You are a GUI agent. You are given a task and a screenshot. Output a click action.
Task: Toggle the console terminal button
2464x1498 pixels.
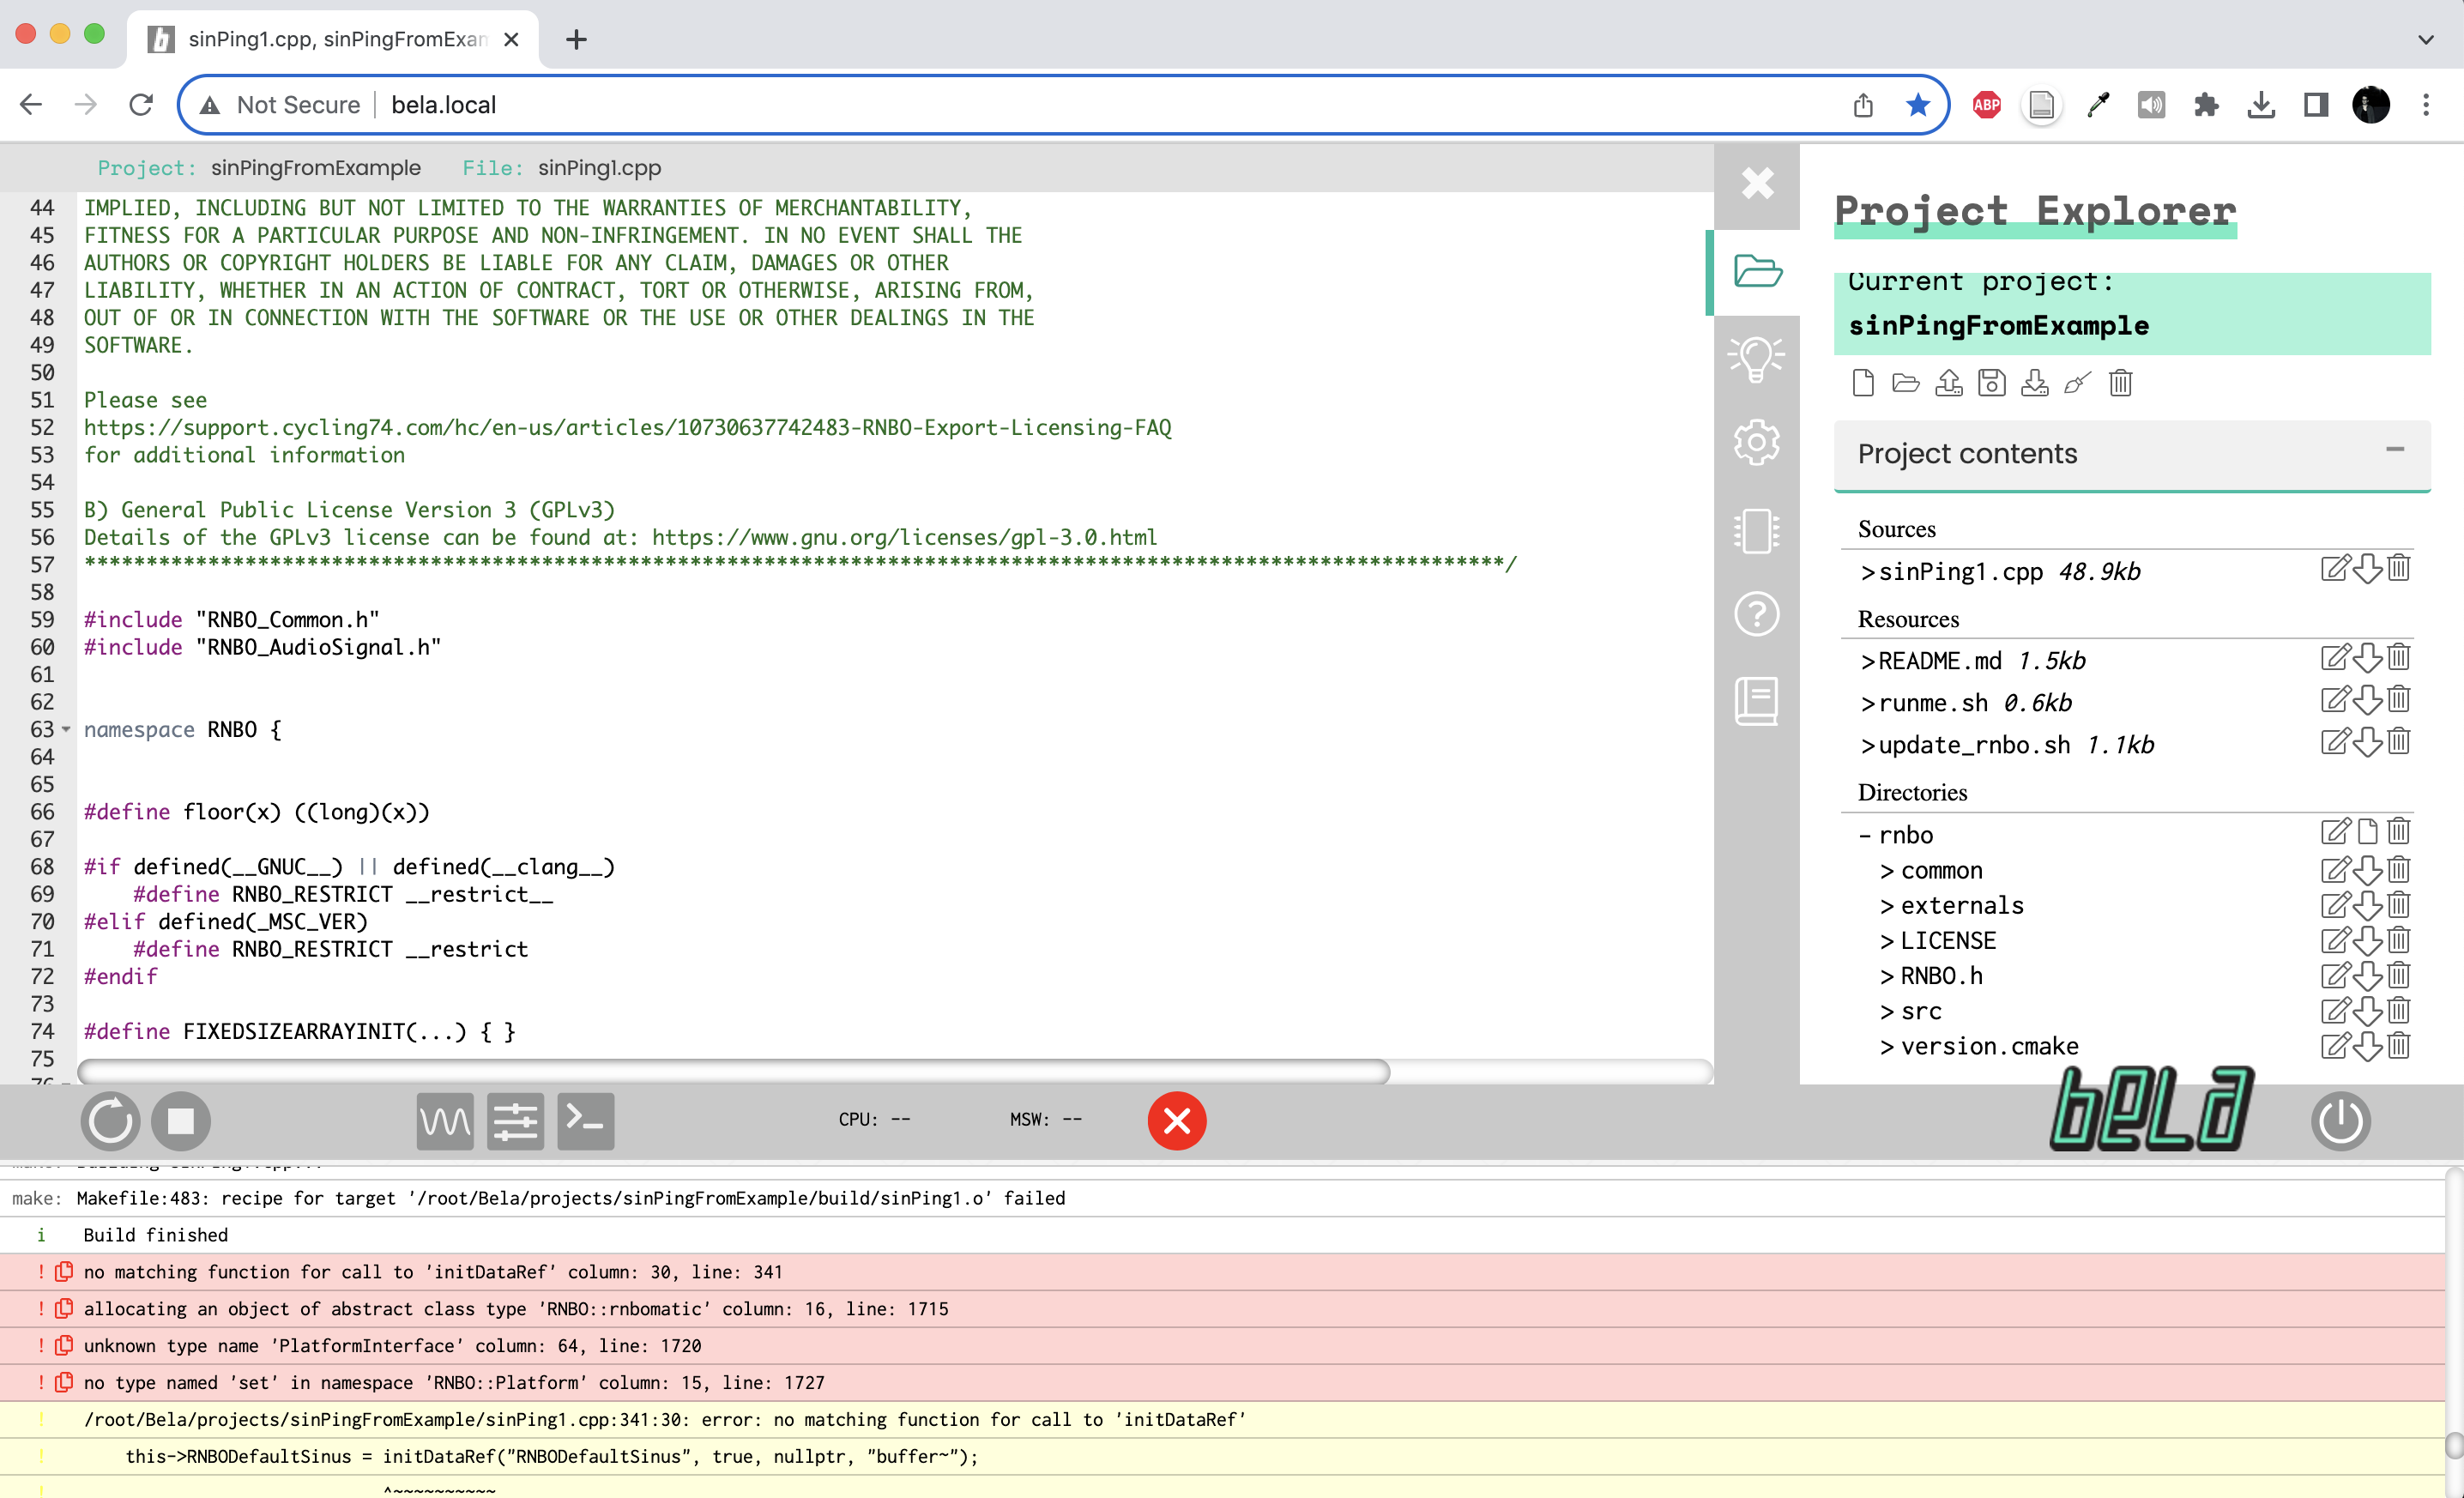point(585,1121)
